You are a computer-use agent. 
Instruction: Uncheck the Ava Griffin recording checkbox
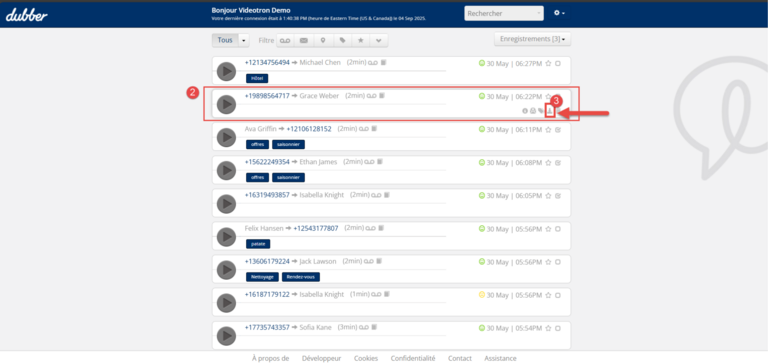coord(558,129)
